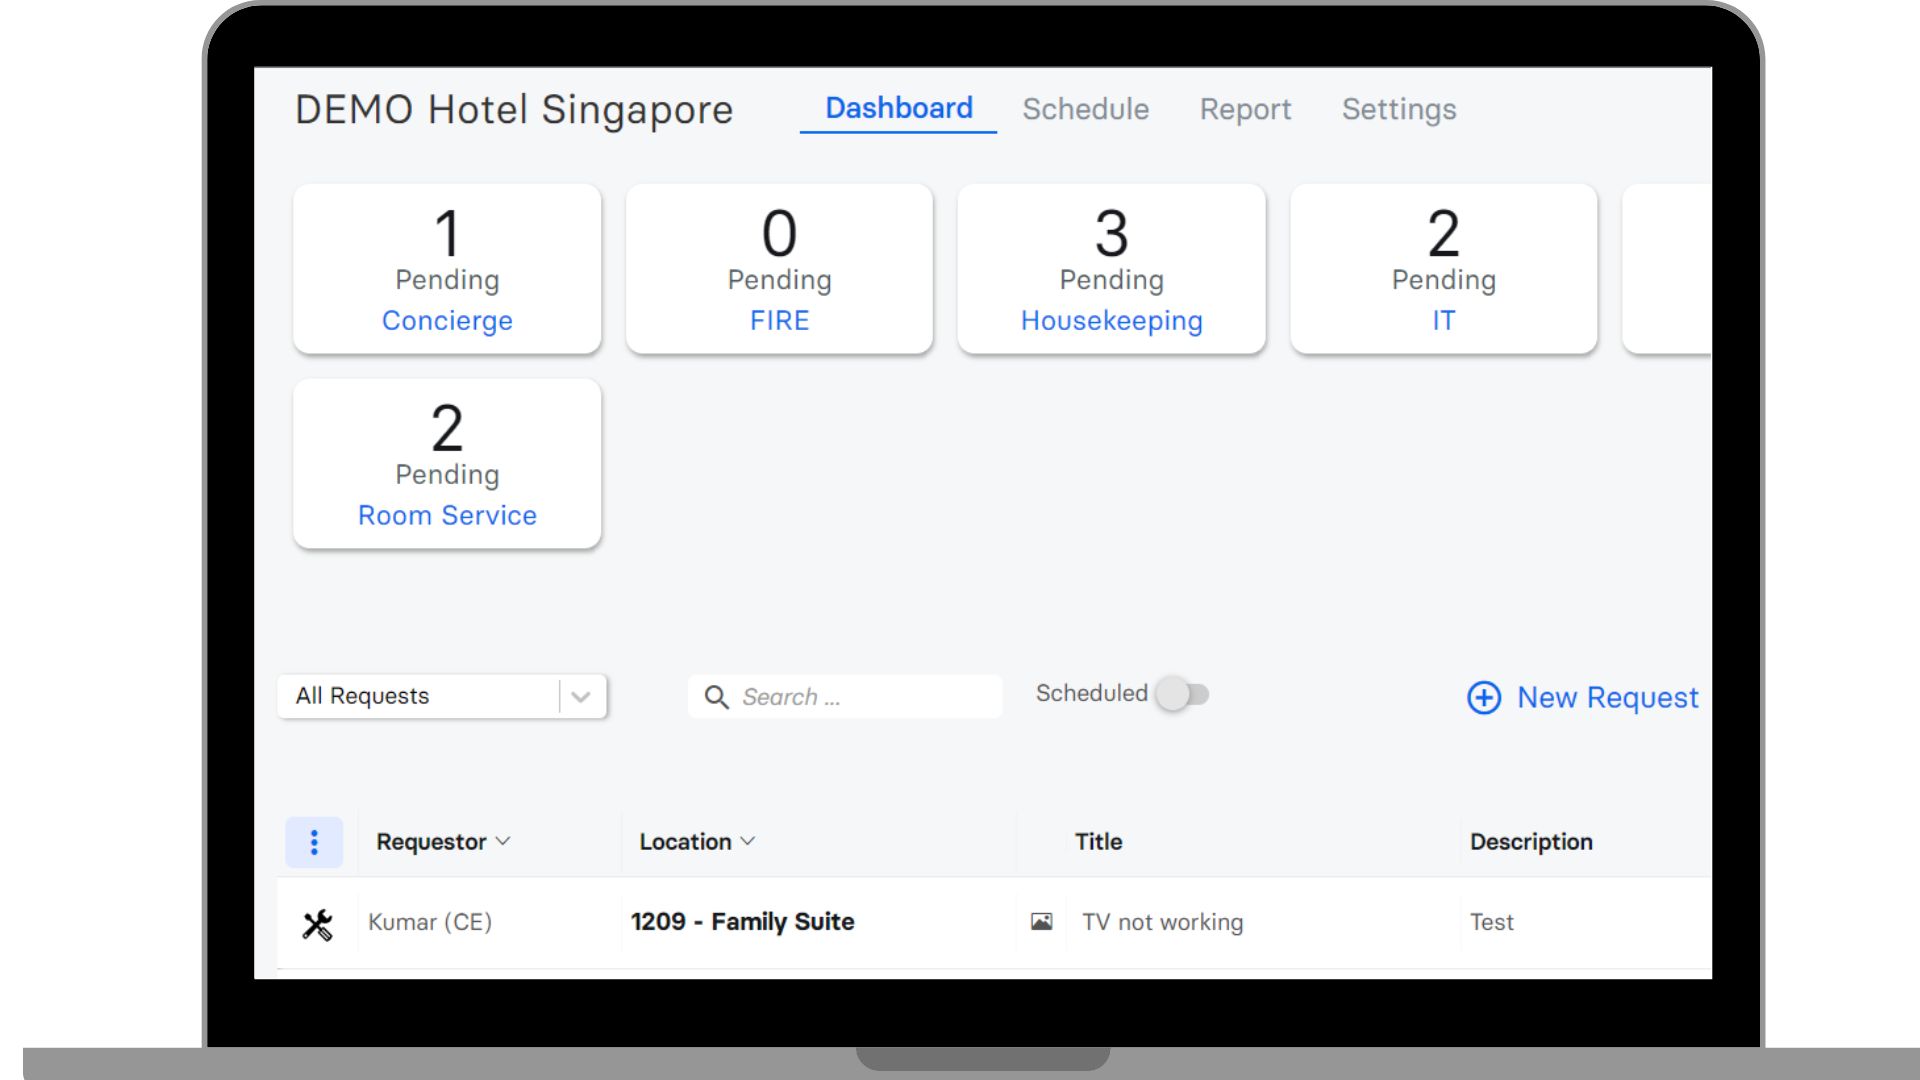Click the search magnifier icon
Screen dimensions: 1920x1080
[x=716, y=697]
